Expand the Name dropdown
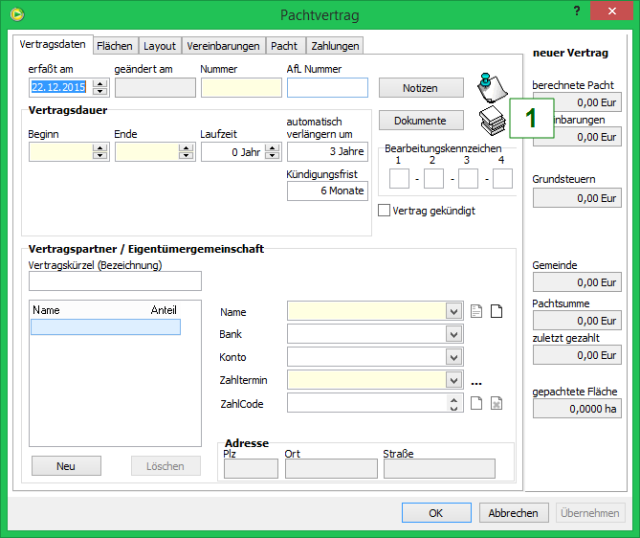The width and height of the screenshot is (640, 538). [455, 311]
